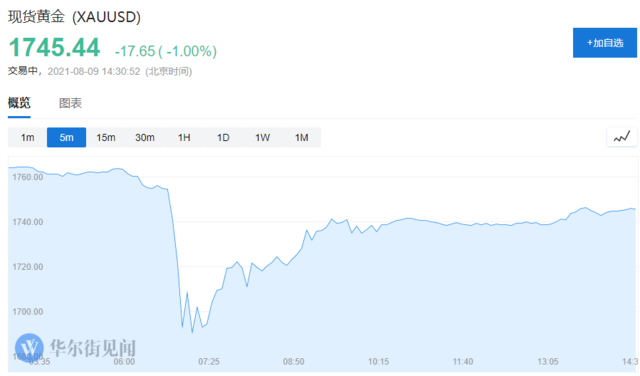Click the line chart type icon
This screenshot has height=376, width=640.
(x=622, y=137)
